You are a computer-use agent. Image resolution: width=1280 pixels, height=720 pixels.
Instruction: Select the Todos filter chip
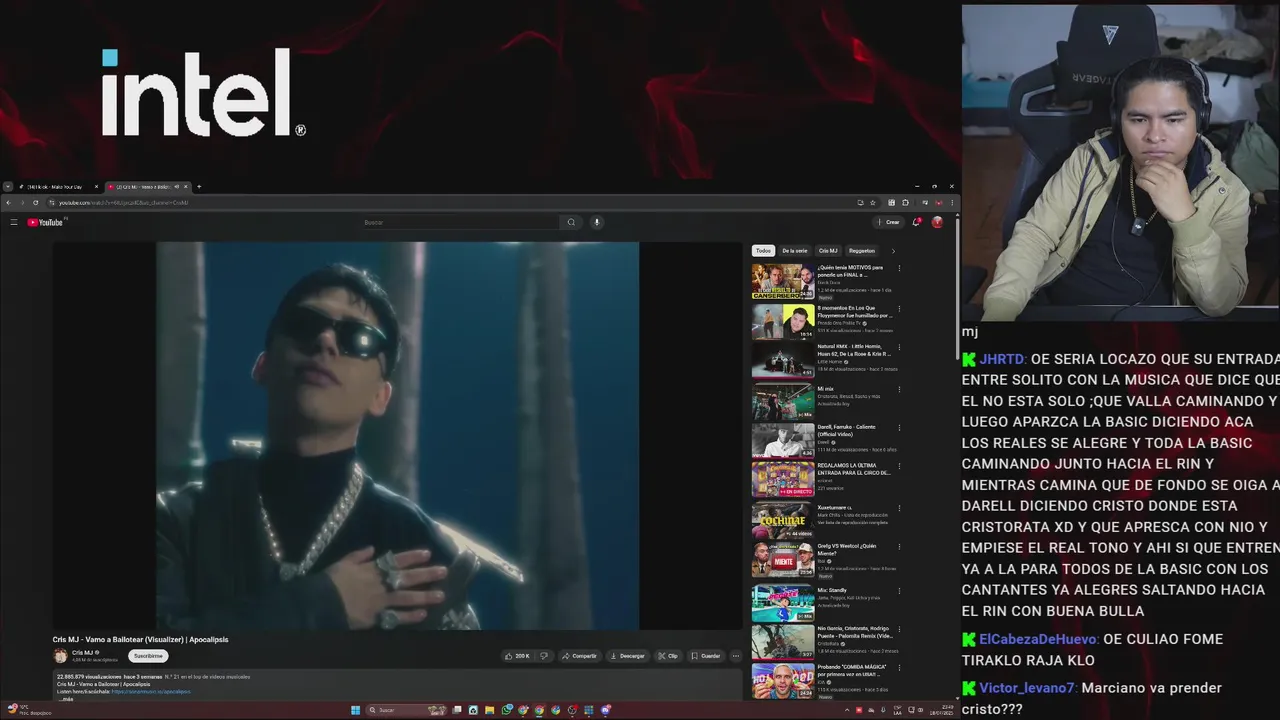tap(763, 251)
